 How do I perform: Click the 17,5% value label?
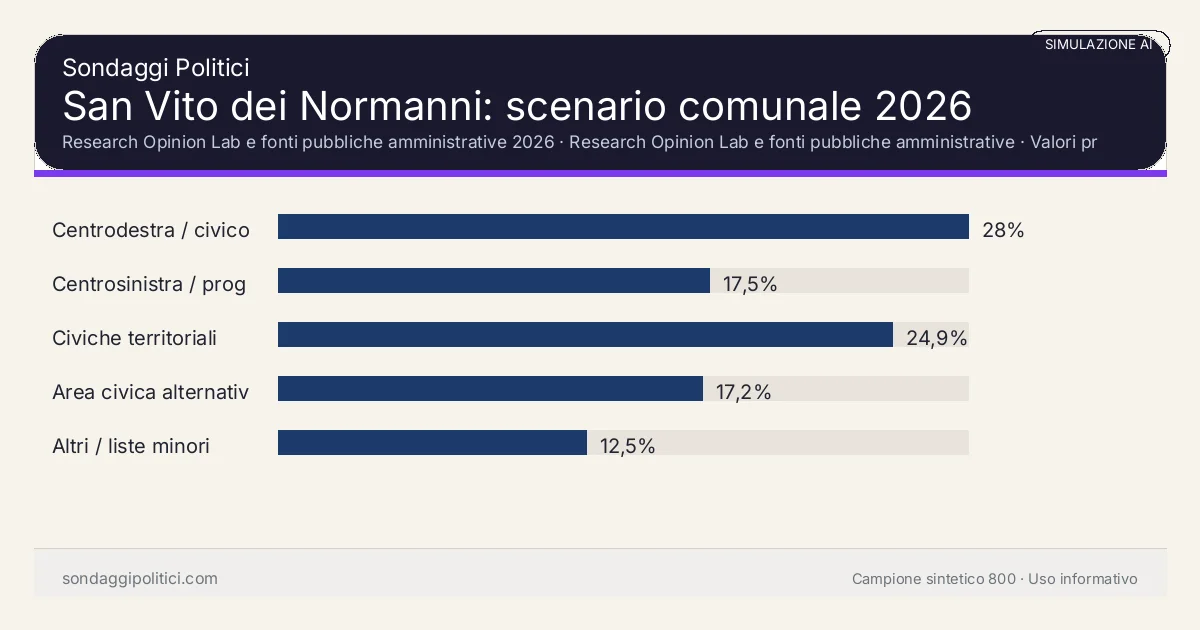[x=750, y=284]
